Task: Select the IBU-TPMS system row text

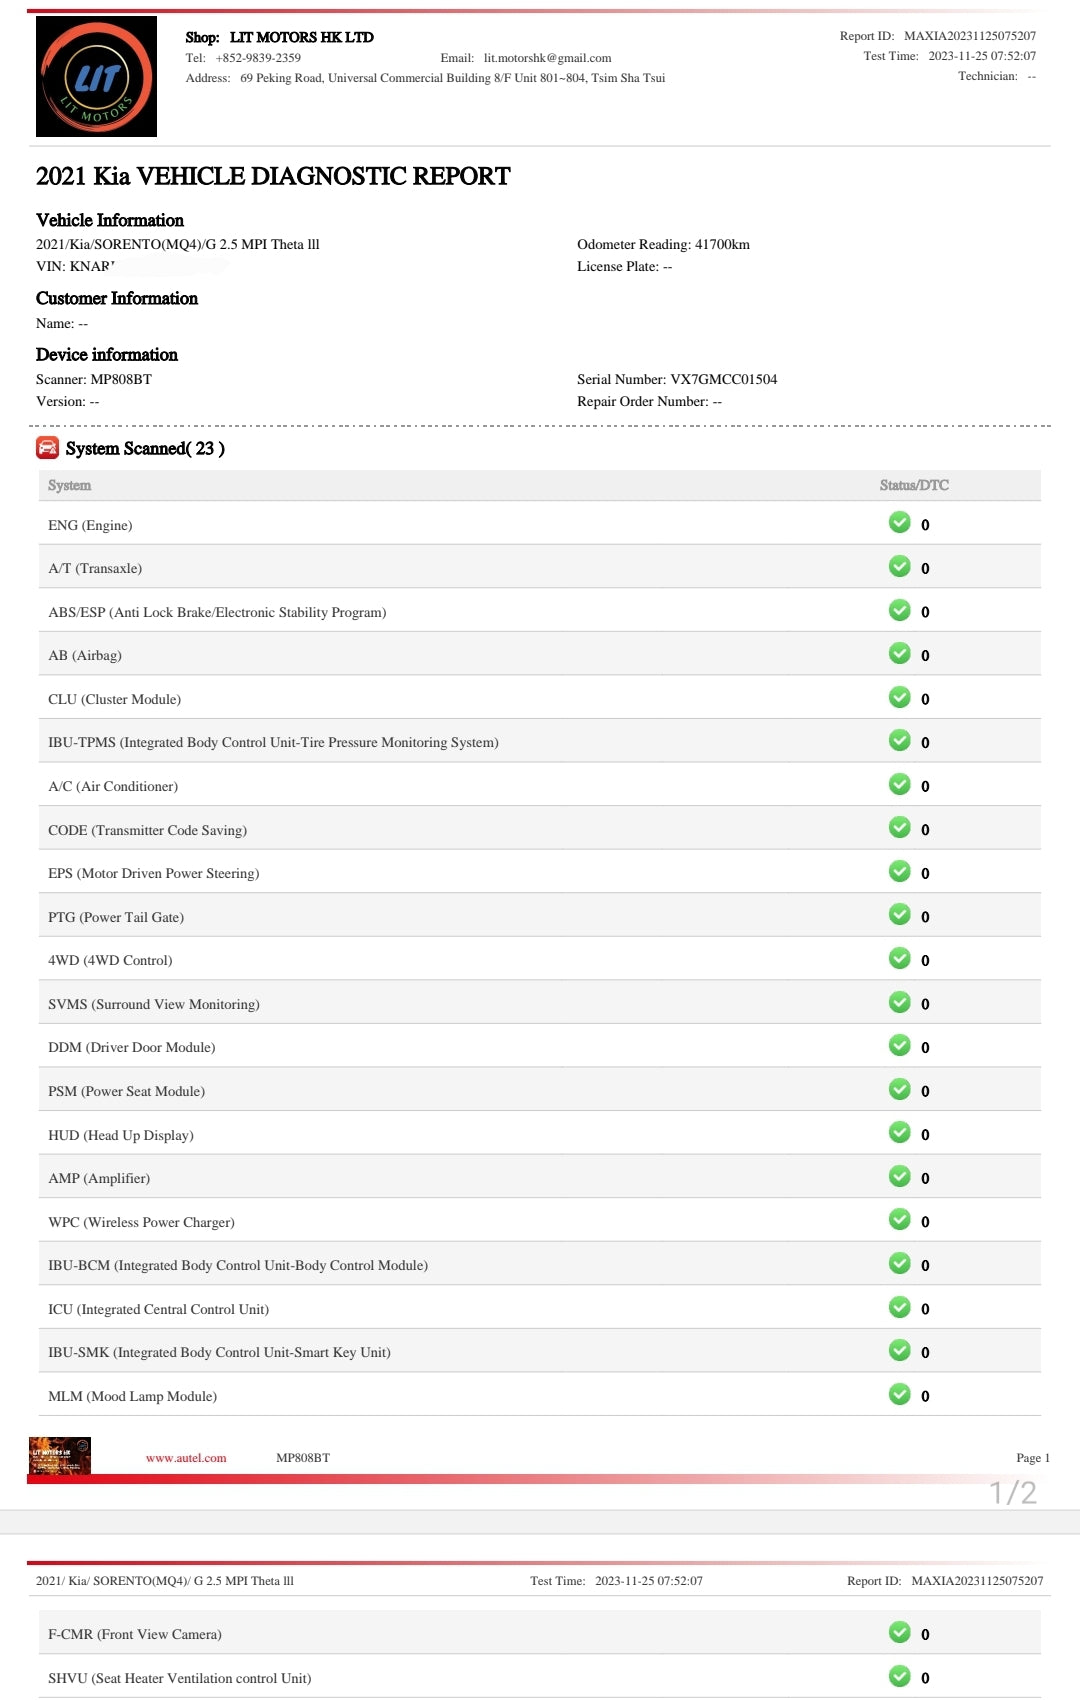Action: 273,742
